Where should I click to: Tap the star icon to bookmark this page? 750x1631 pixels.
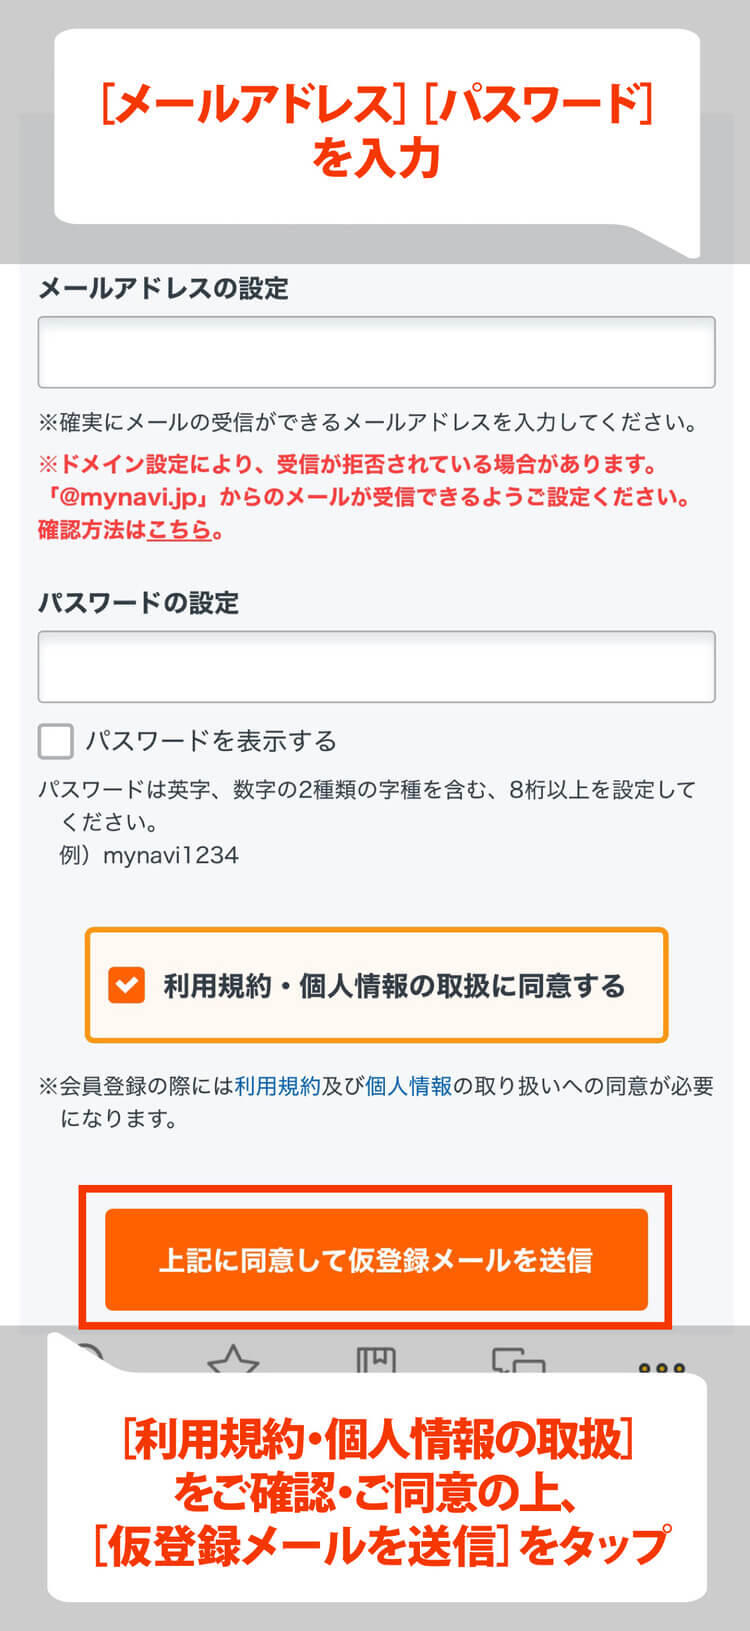click(x=232, y=1360)
